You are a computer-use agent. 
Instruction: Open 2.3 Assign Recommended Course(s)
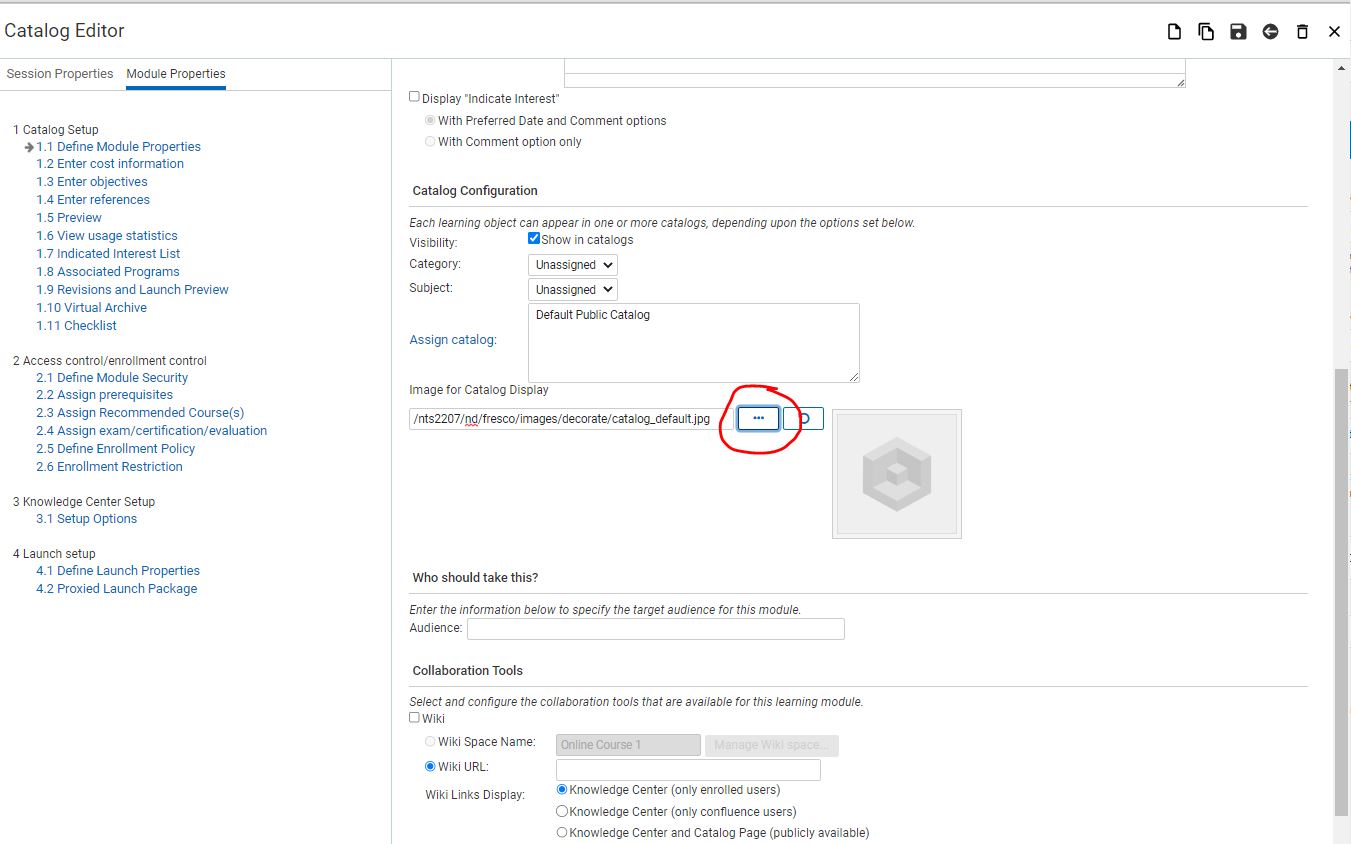140,413
